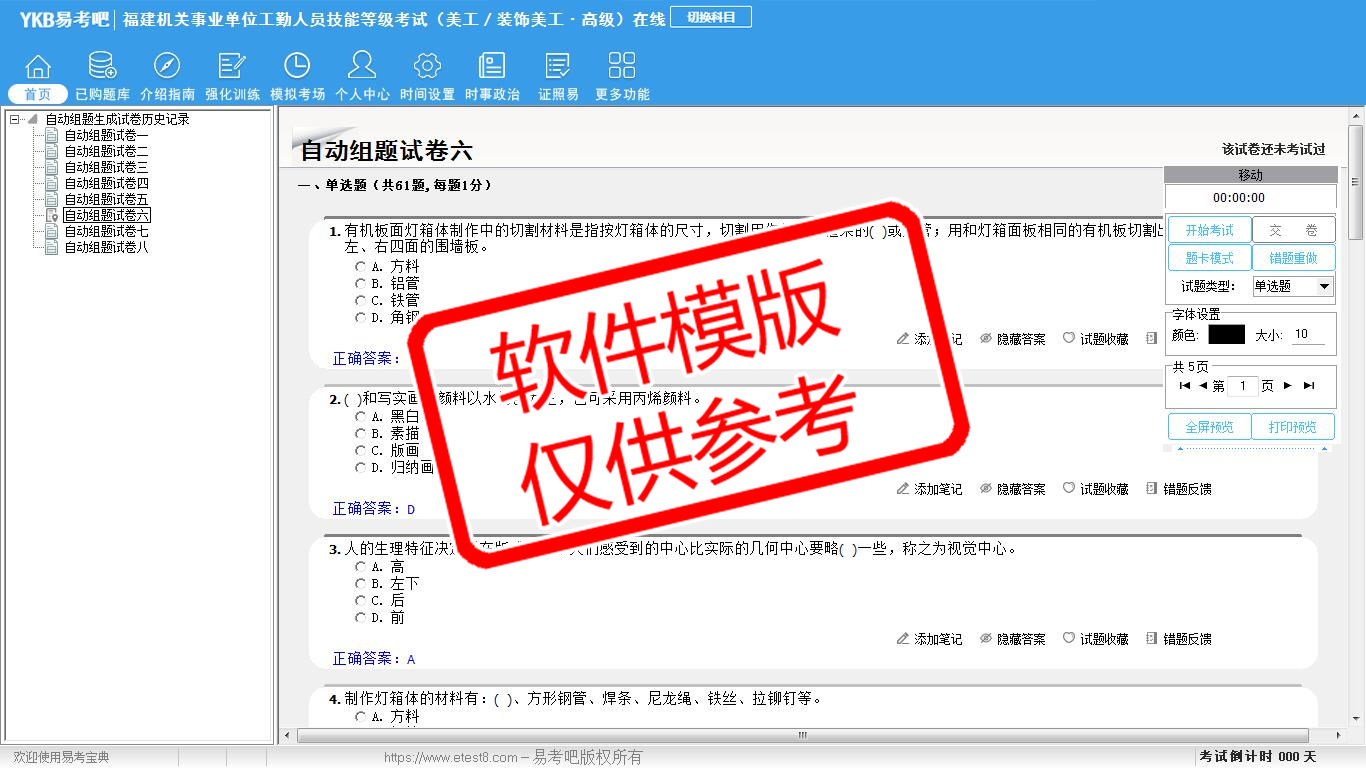Click the 全屏预览 button
The image size is (1366, 768).
(x=1210, y=427)
